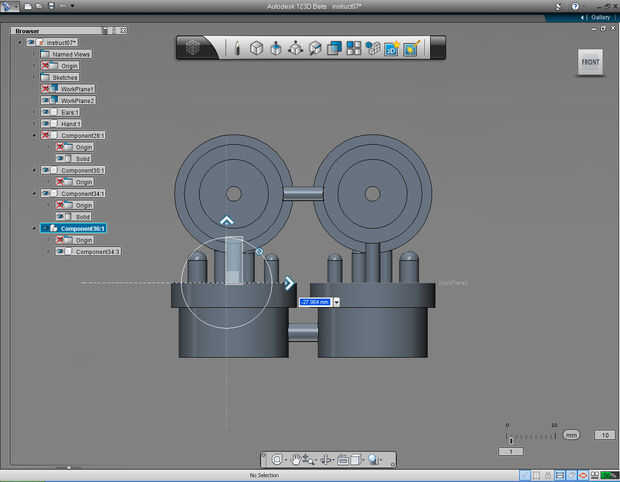Collapse the instruct07 root node
Image resolution: width=620 pixels, height=482 pixels.
pos(20,43)
